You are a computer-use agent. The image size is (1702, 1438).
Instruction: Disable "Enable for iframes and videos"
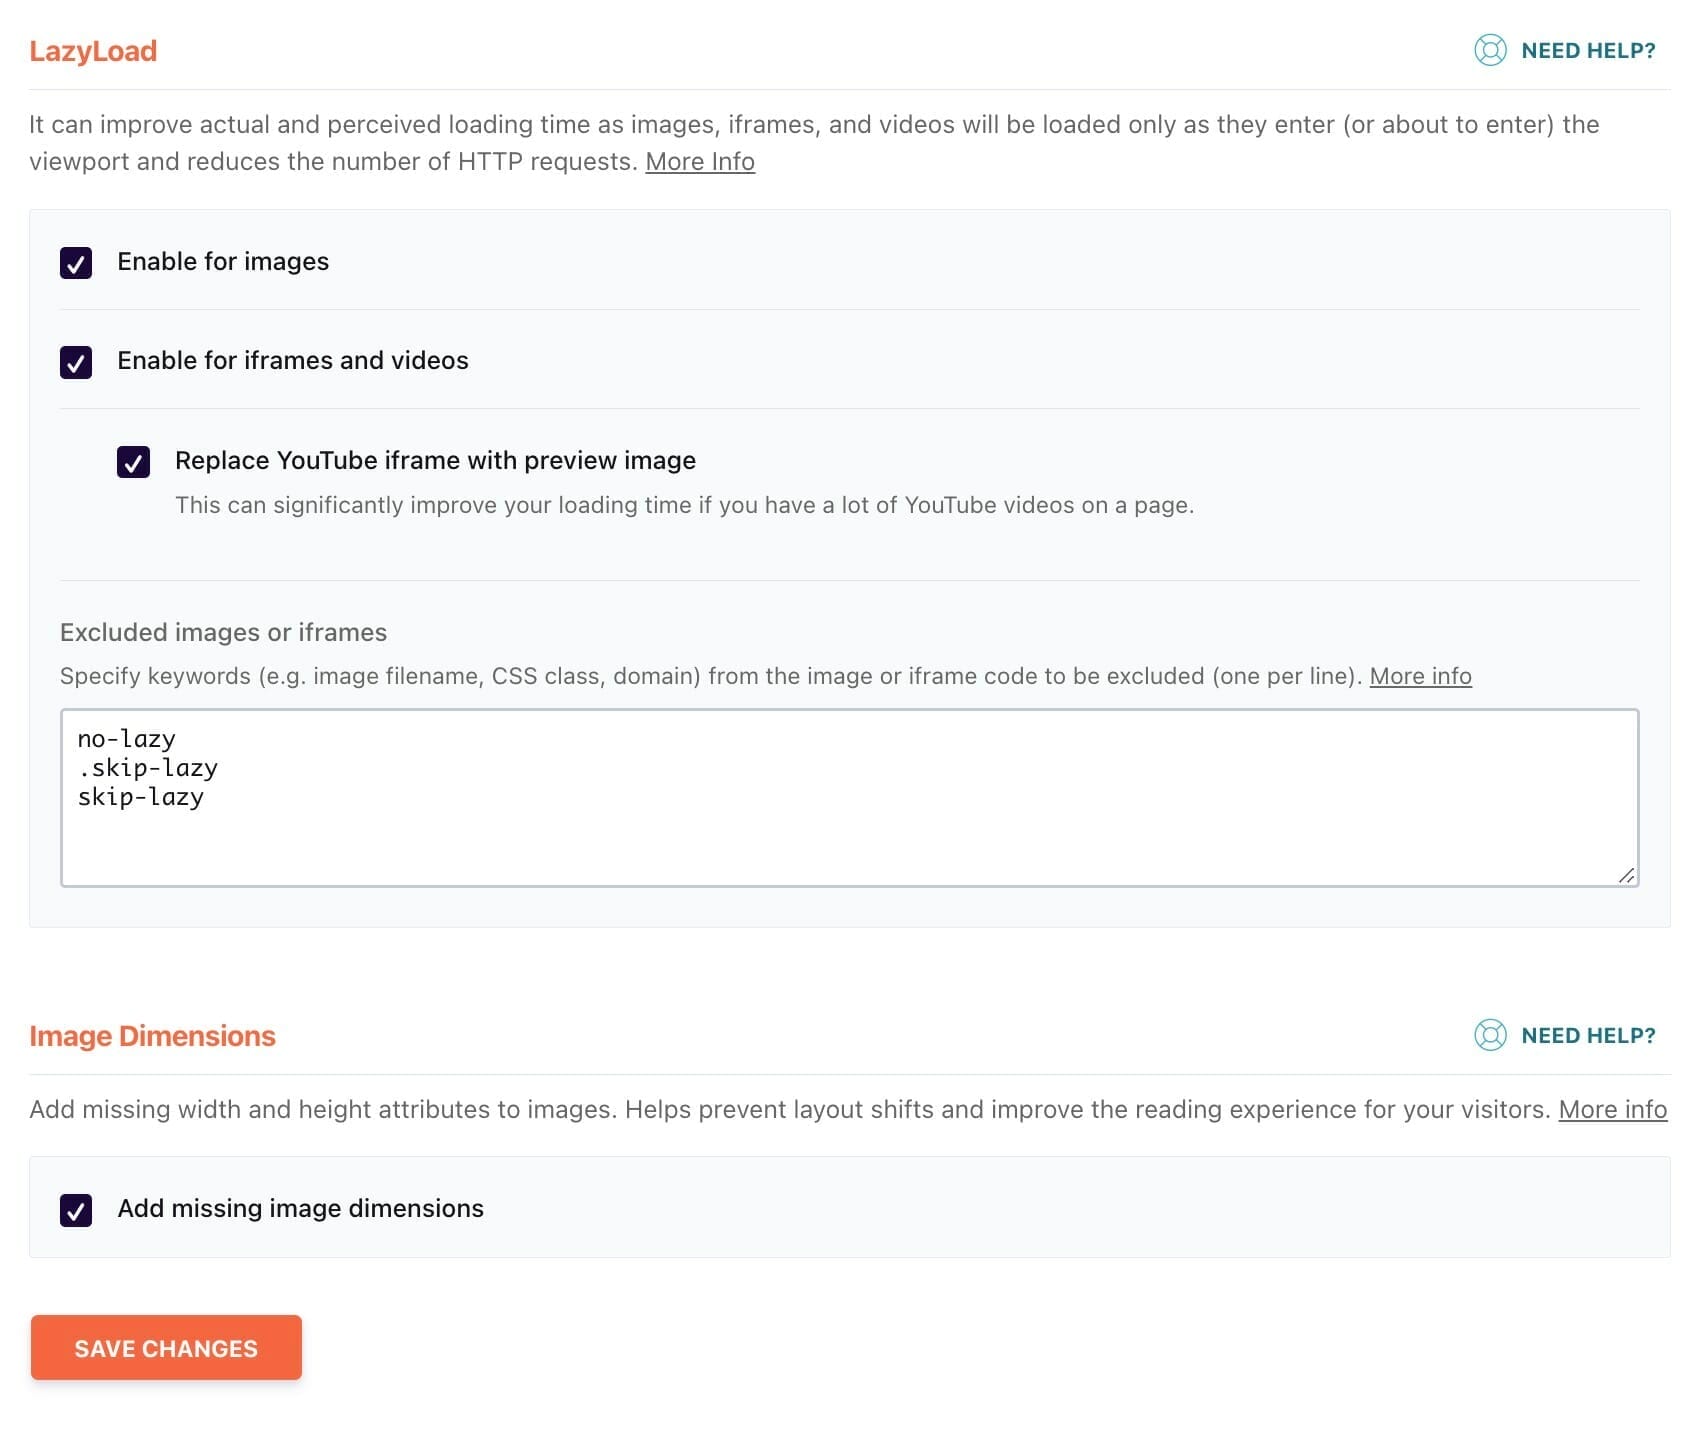[x=75, y=362]
